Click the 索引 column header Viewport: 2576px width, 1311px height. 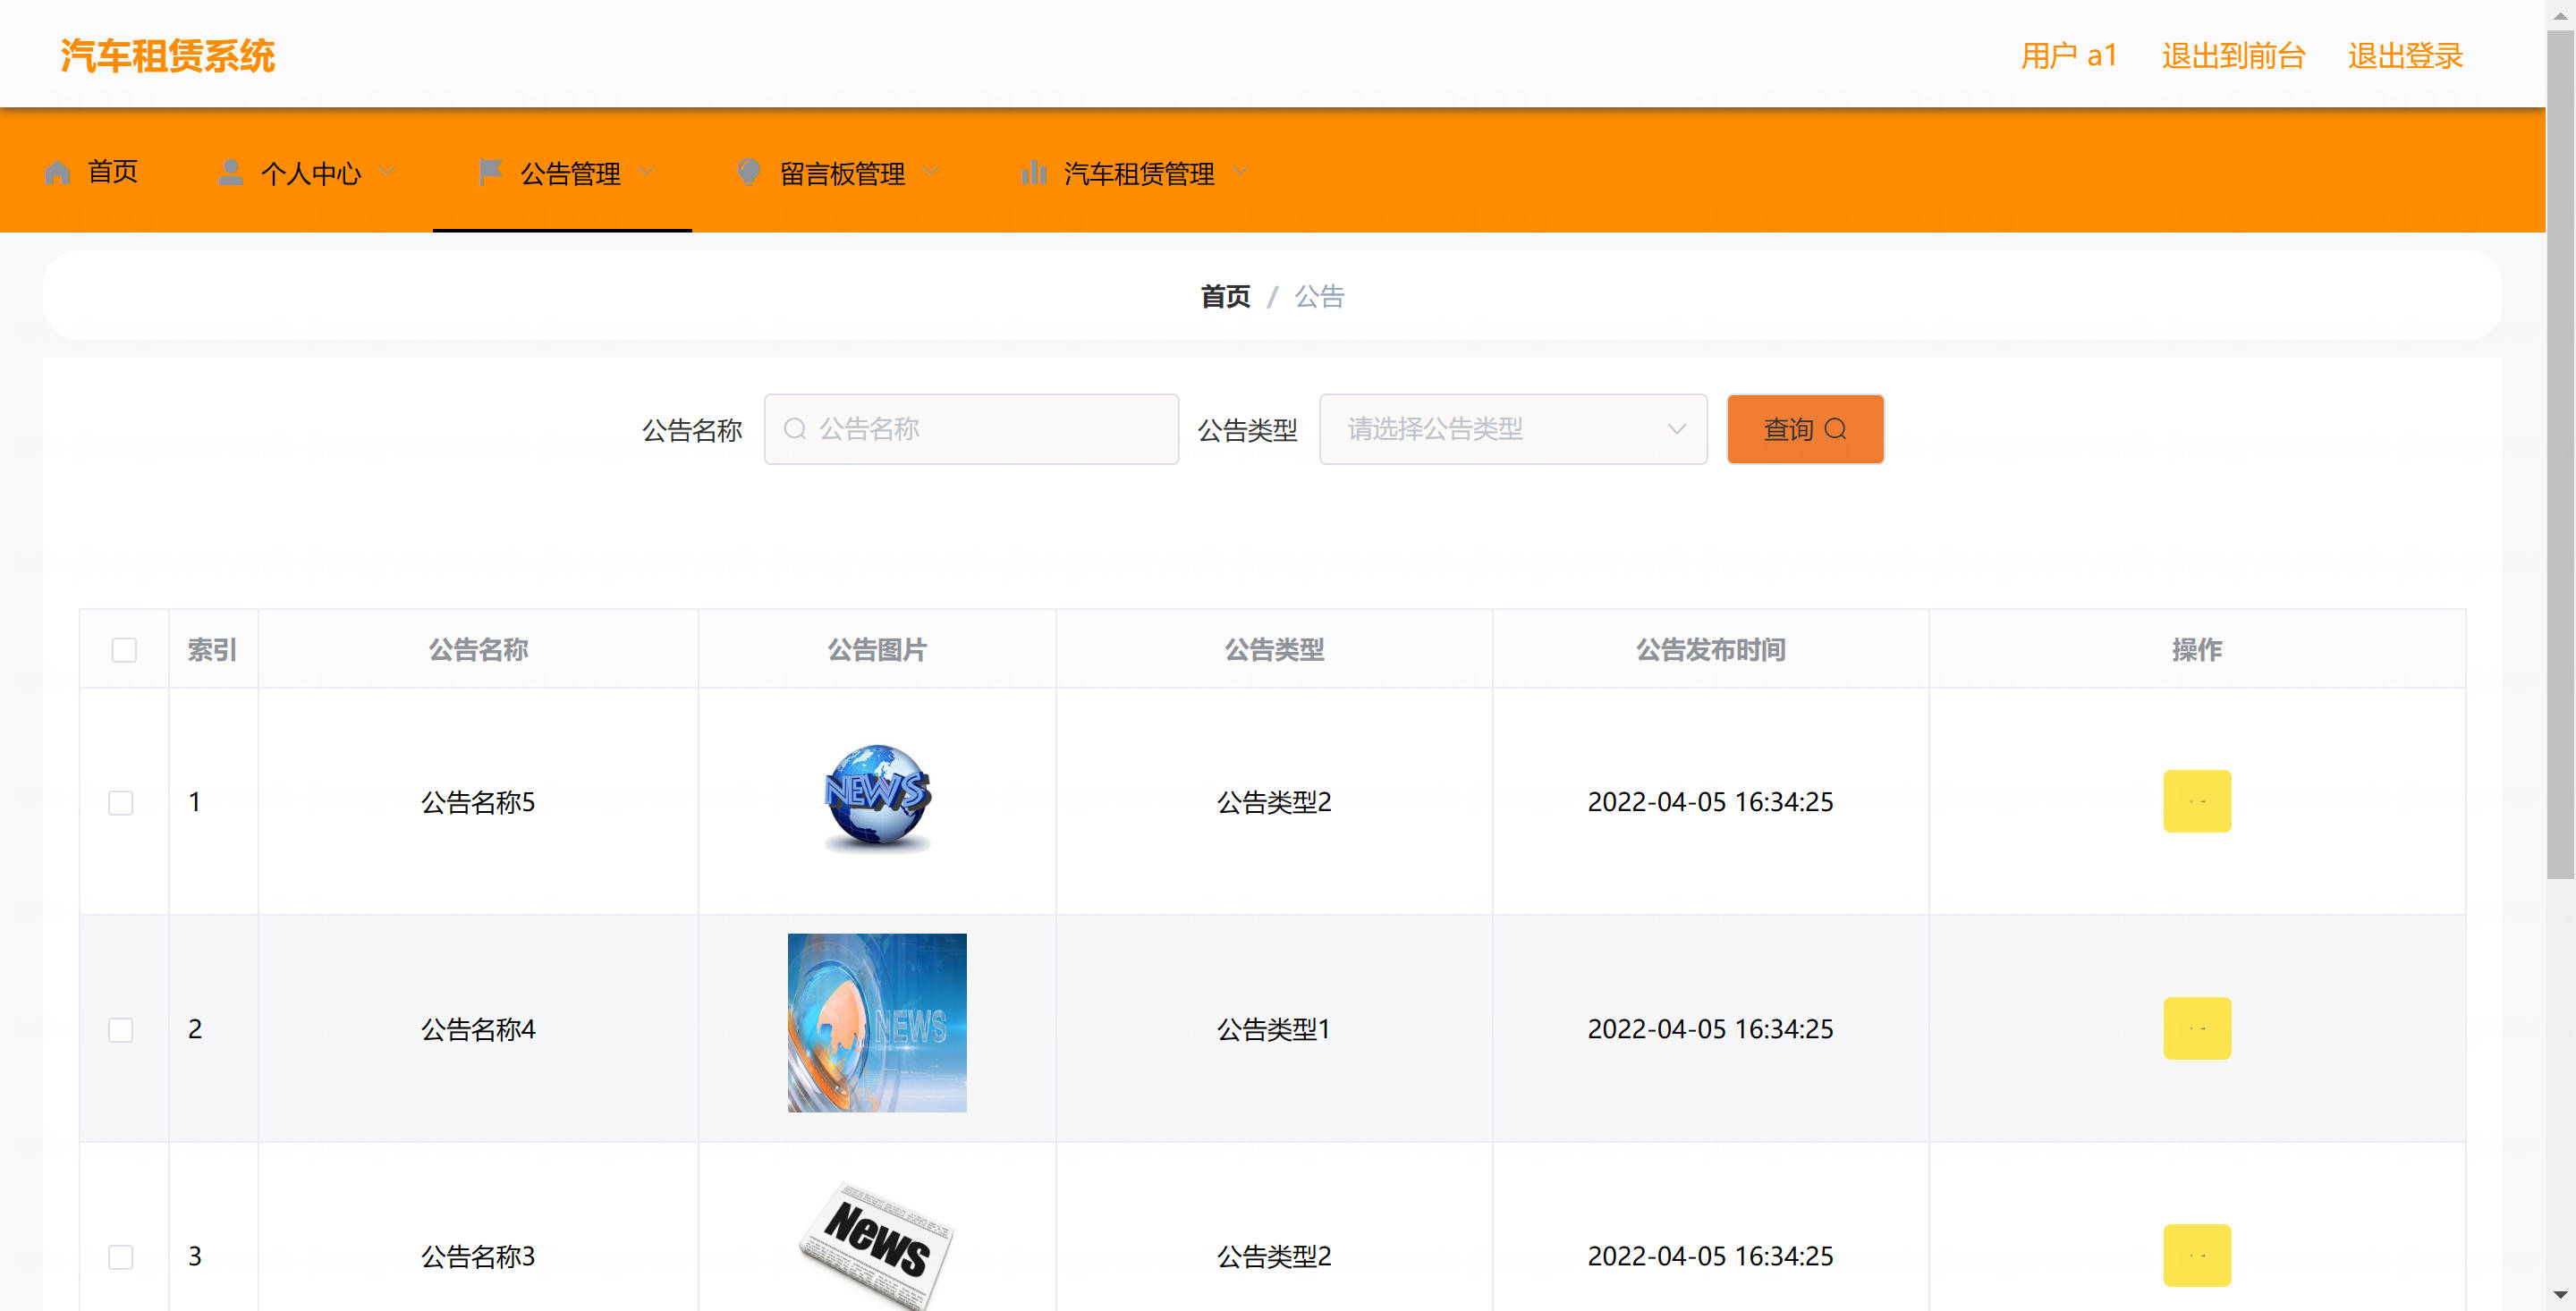pos(212,650)
